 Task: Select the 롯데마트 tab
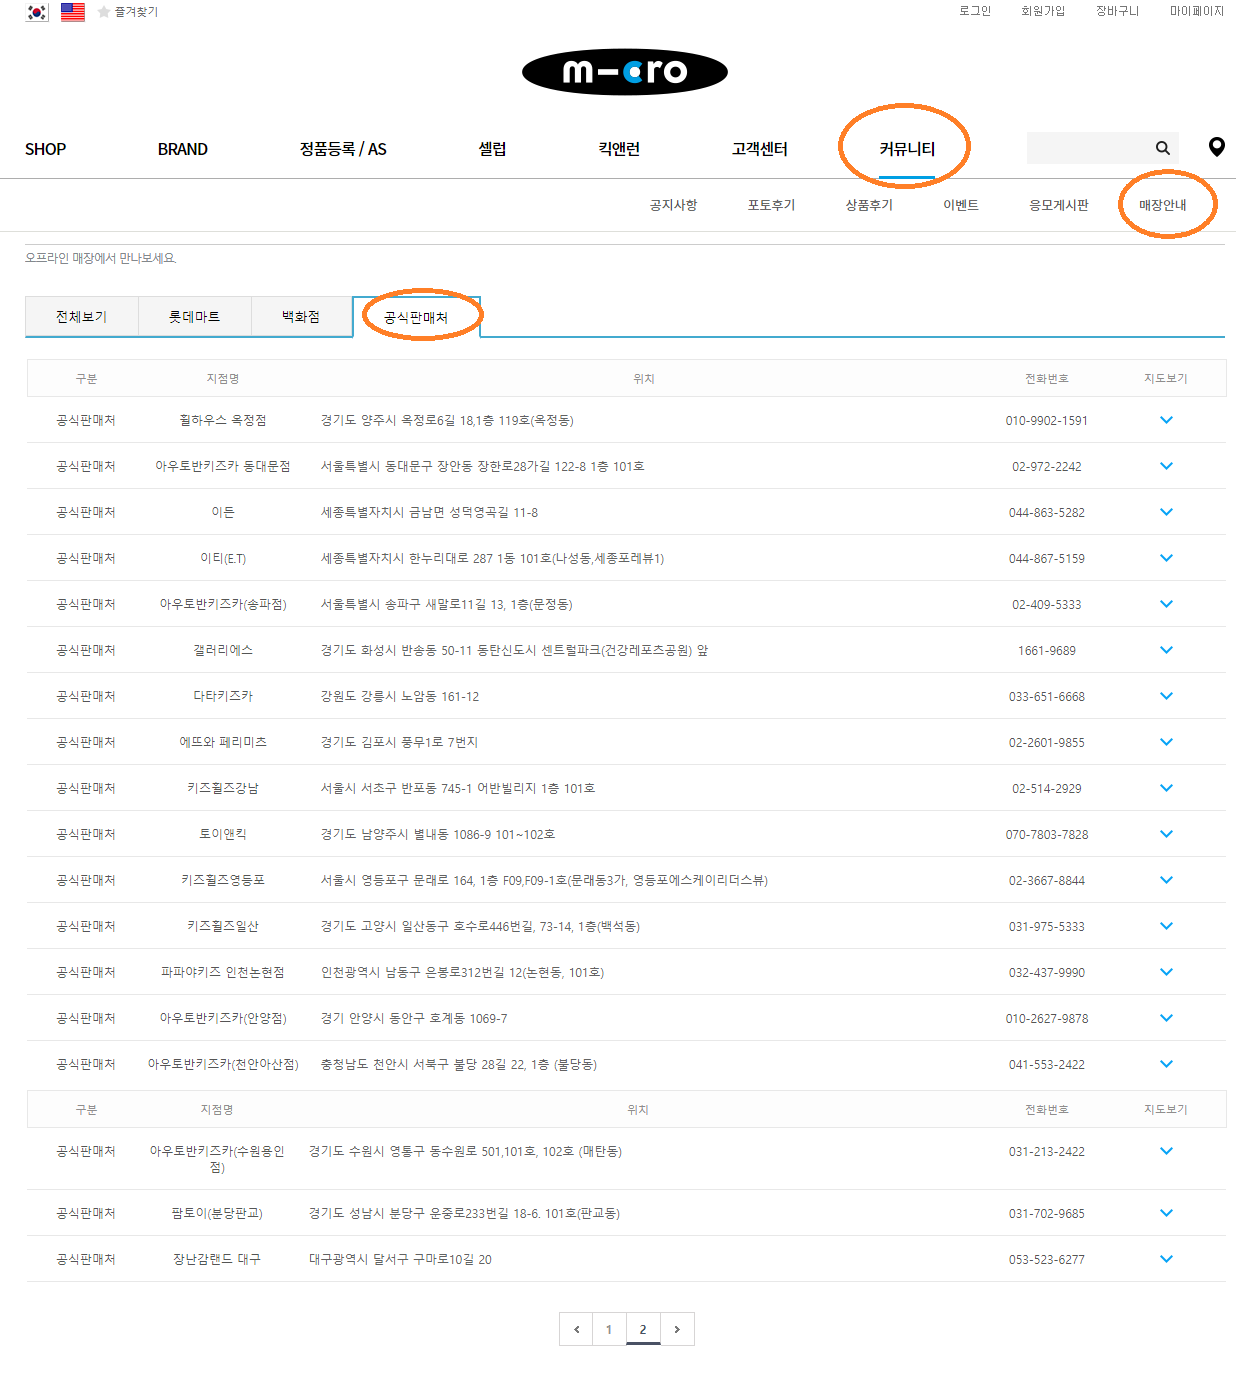pyautogui.click(x=195, y=317)
